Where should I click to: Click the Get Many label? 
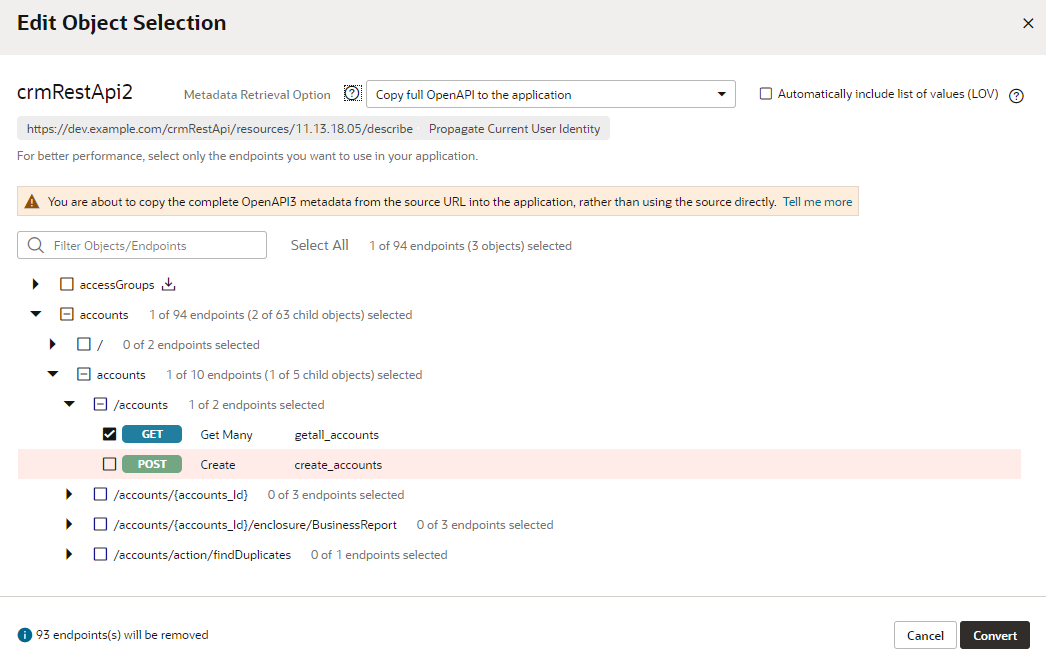coord(226,435)
